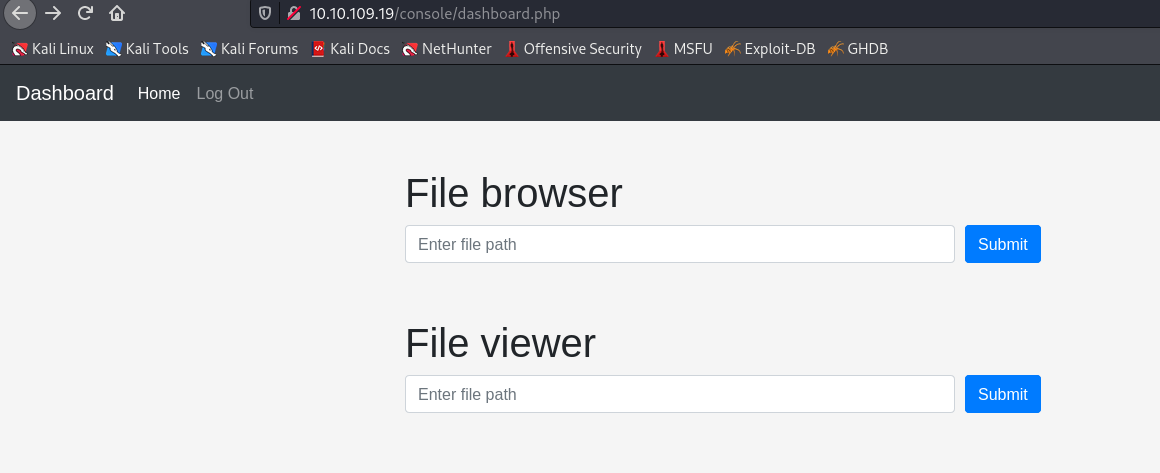Open the Exploit-DB bookmark

point(770,48)
